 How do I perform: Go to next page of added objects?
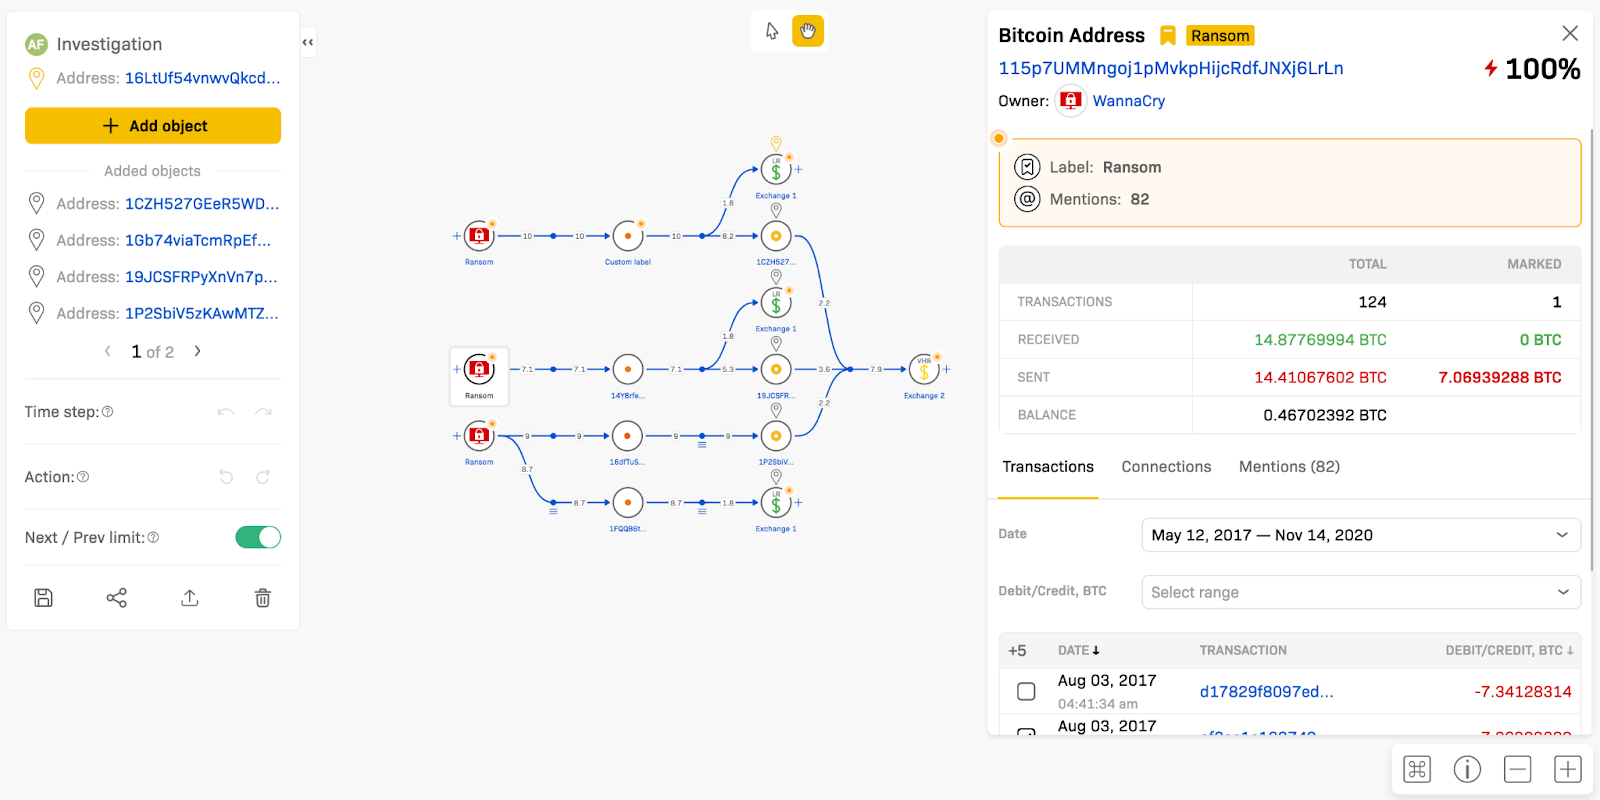[198, 351]
